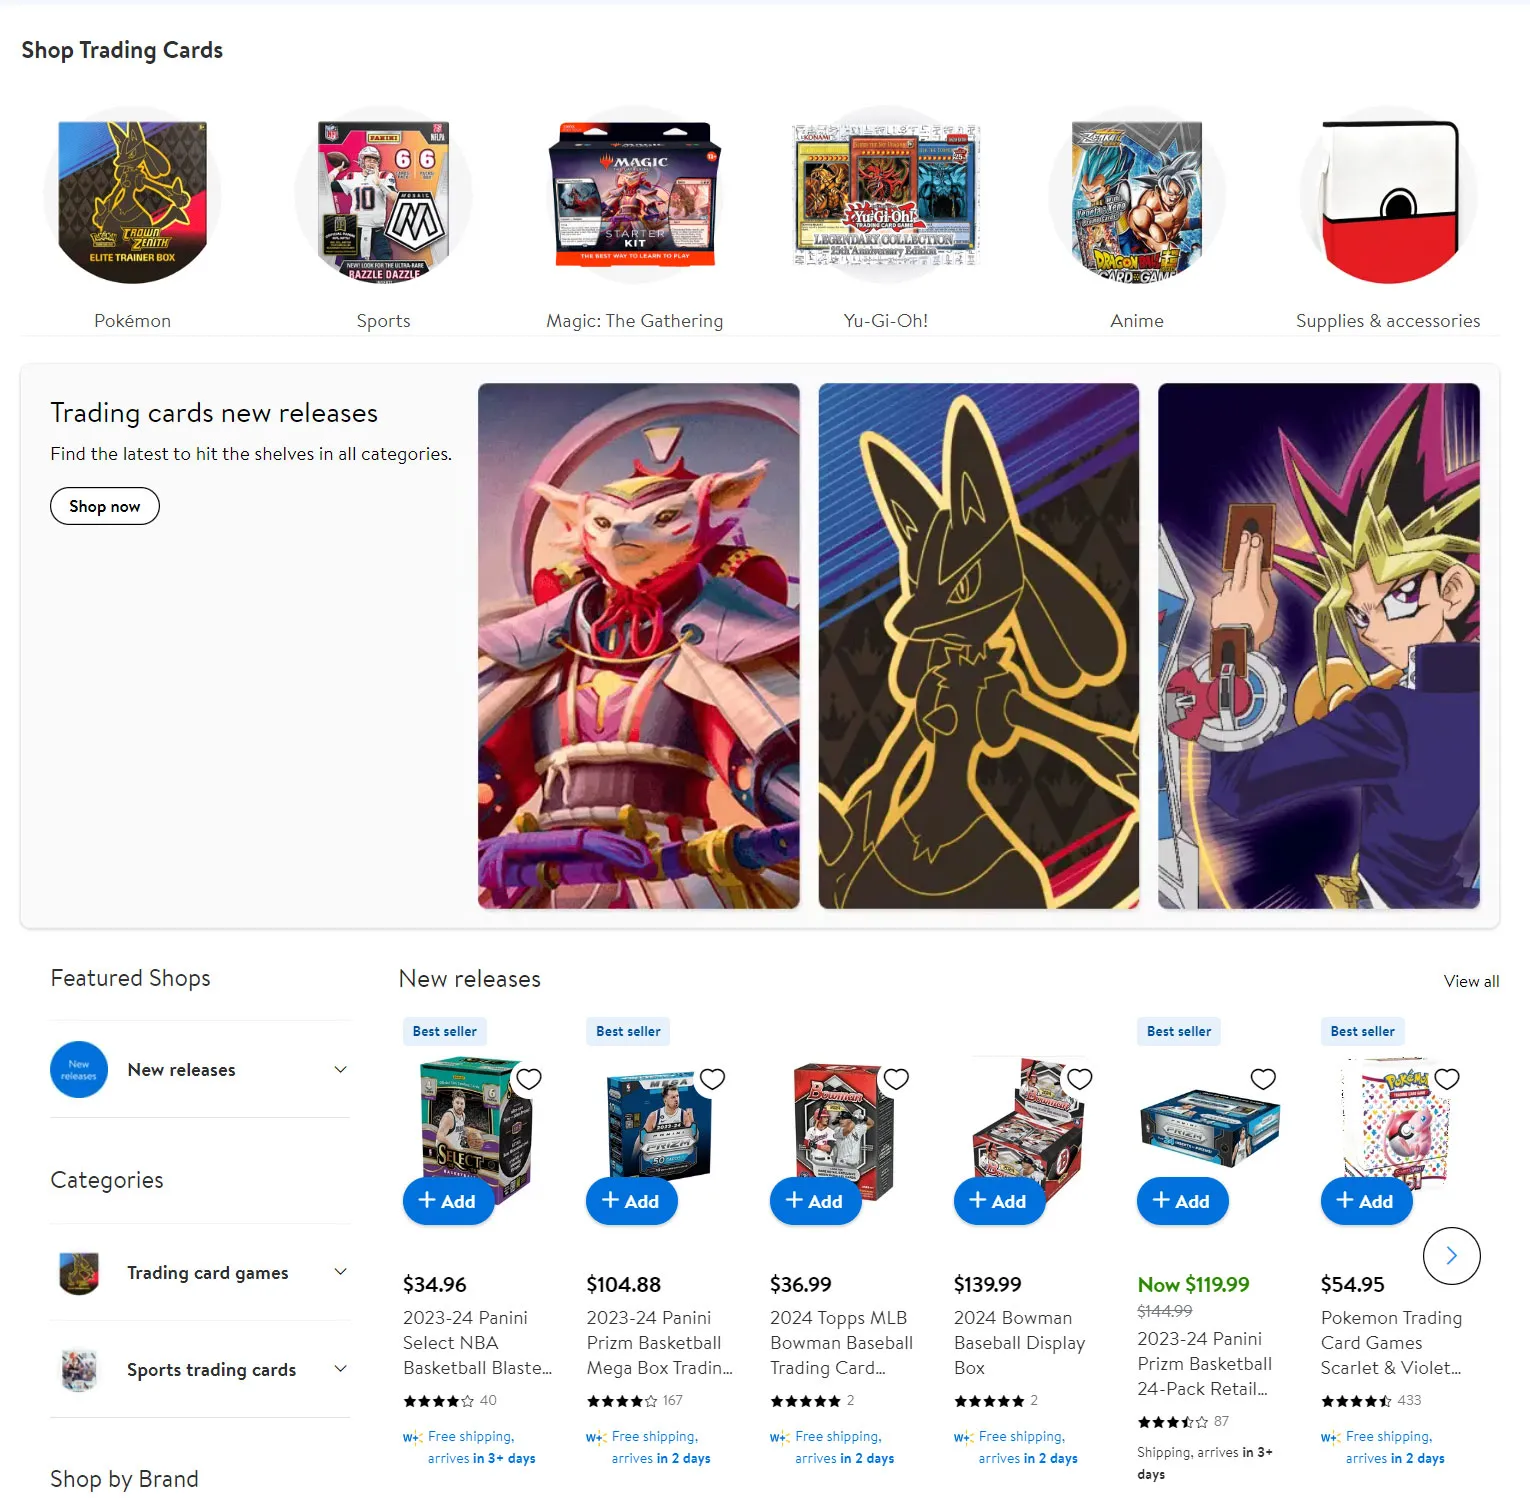Favorite the Pokemon Scarlet & Violet item
The image size is (1530, 1510).
[1447, 1079]
